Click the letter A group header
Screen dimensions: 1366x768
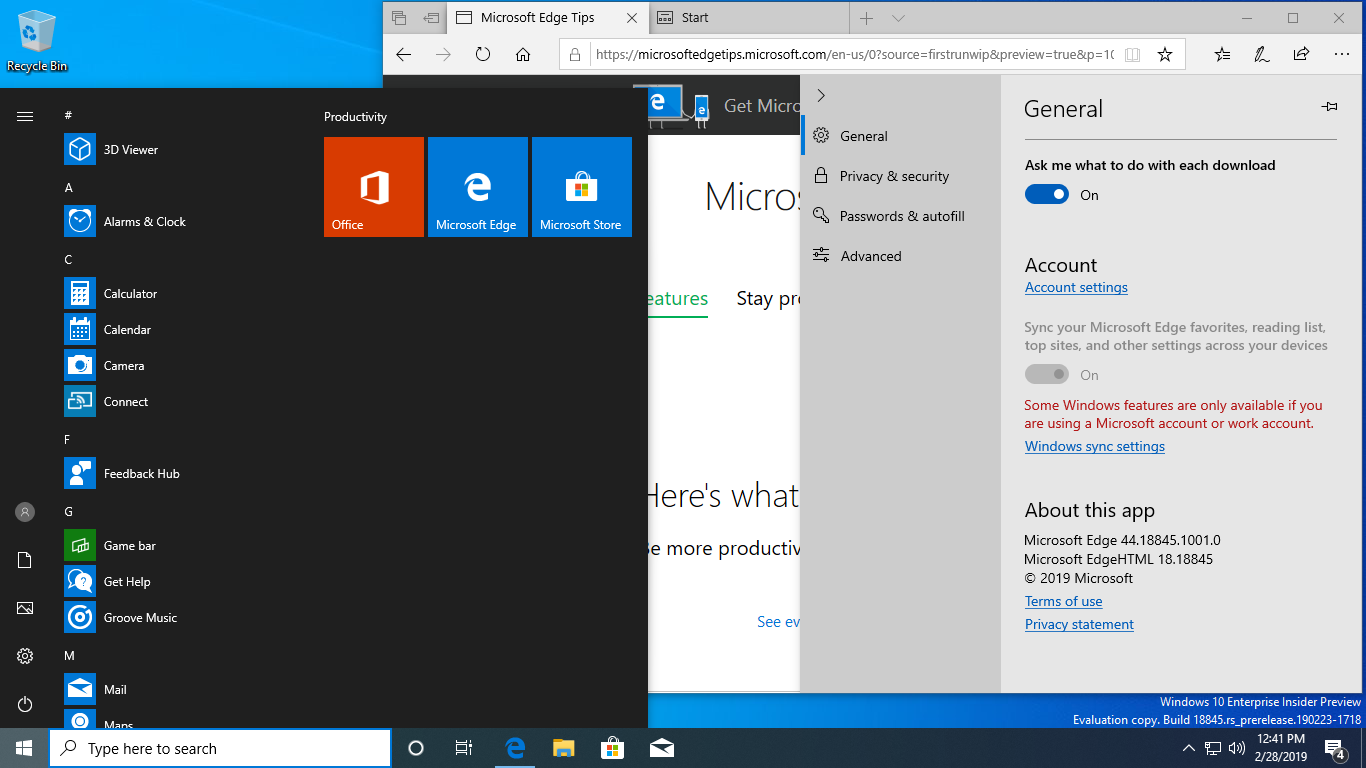pyautogui.click(x=68, y=188)
